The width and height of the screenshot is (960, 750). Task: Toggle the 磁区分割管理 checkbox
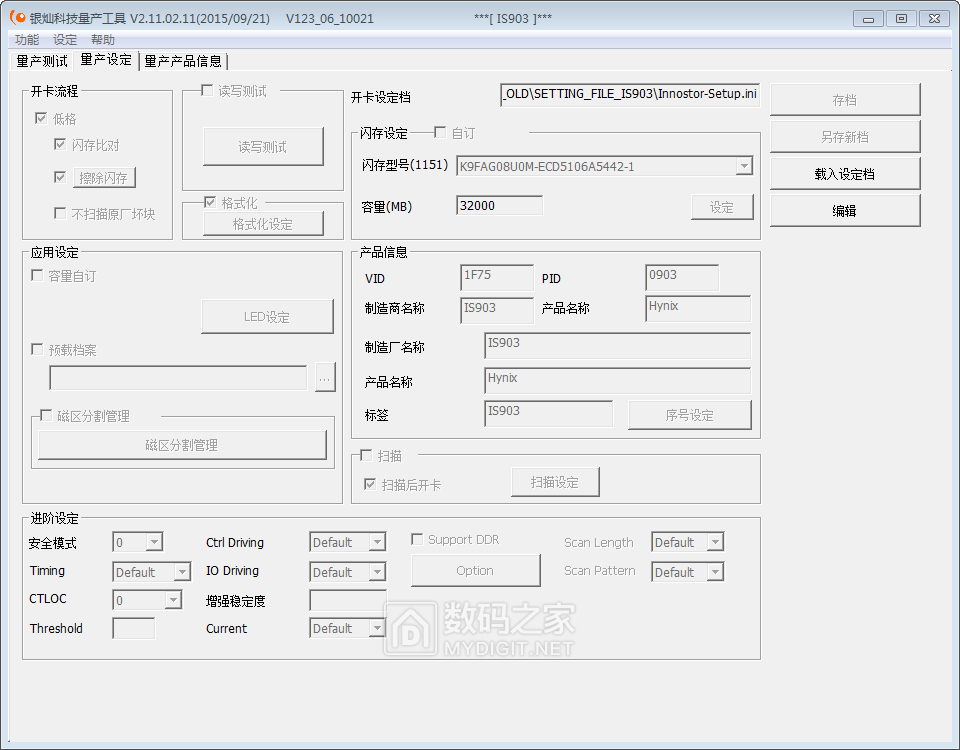[x=46, y=416]
